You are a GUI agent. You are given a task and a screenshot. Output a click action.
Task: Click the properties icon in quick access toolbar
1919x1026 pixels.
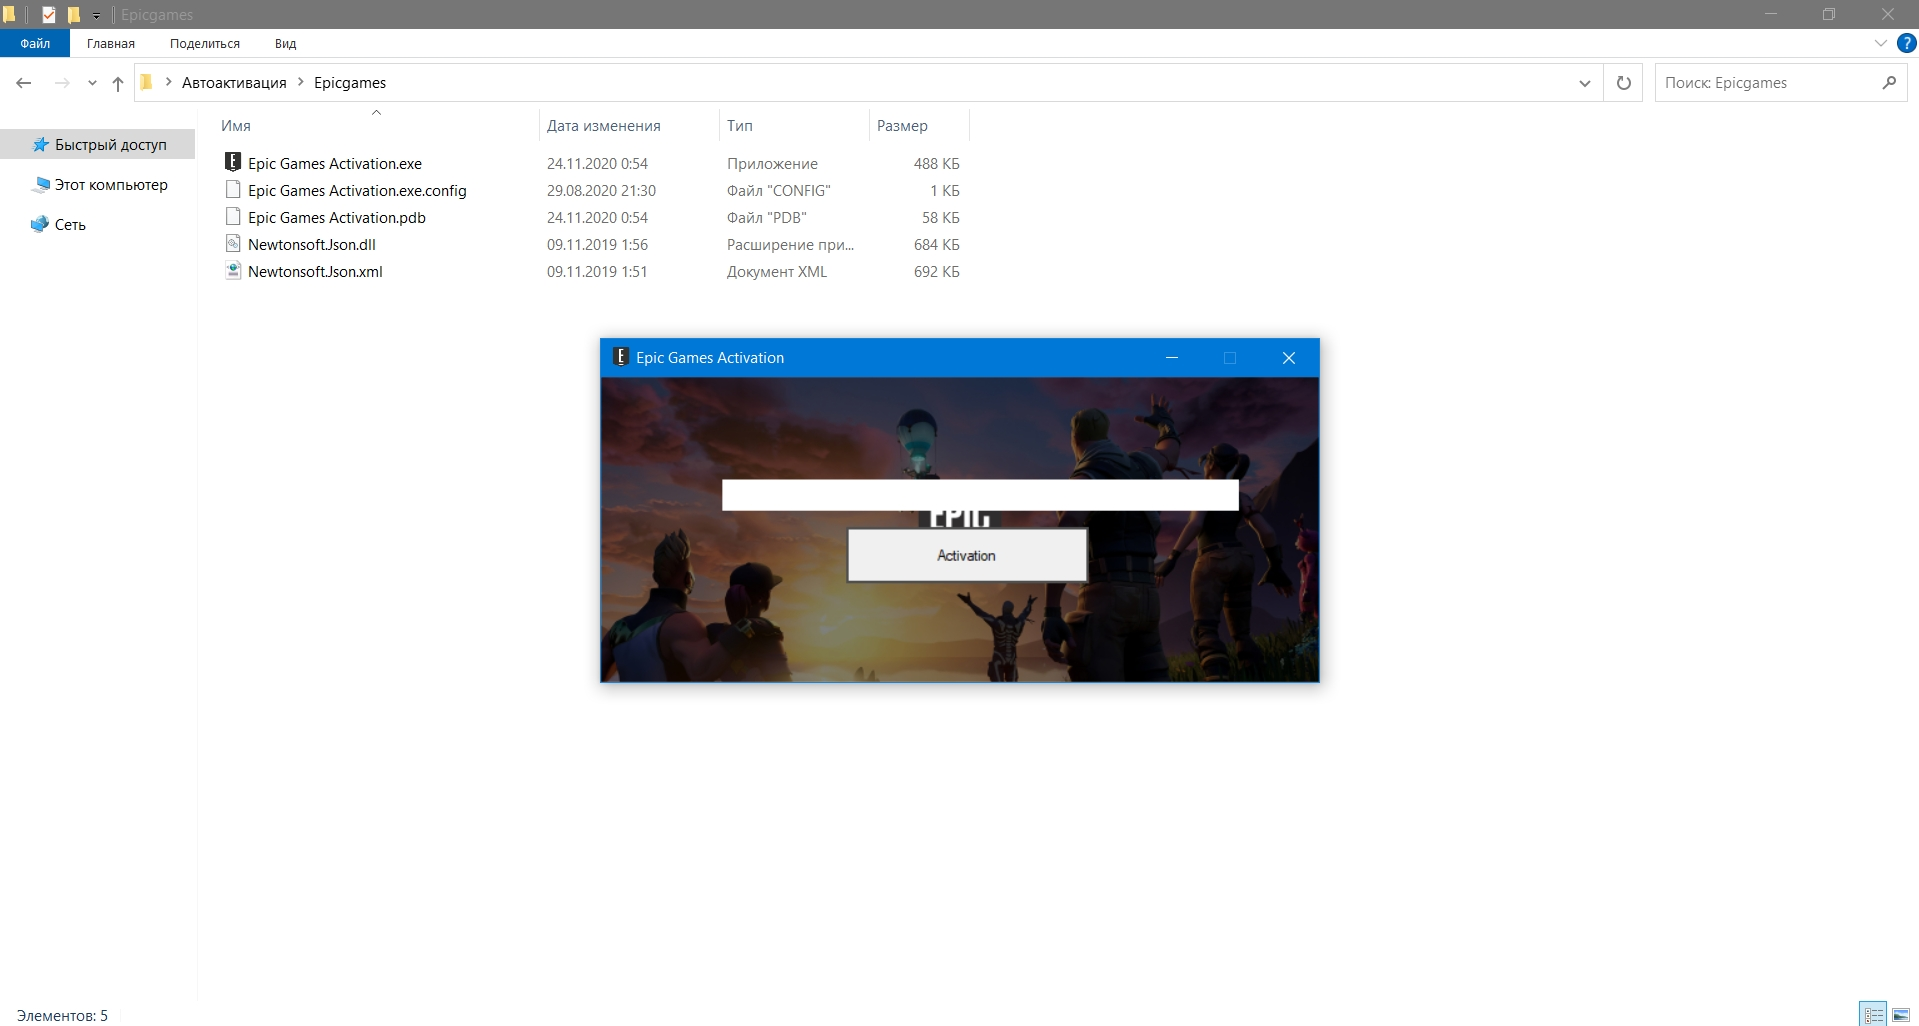click(48, 14)
